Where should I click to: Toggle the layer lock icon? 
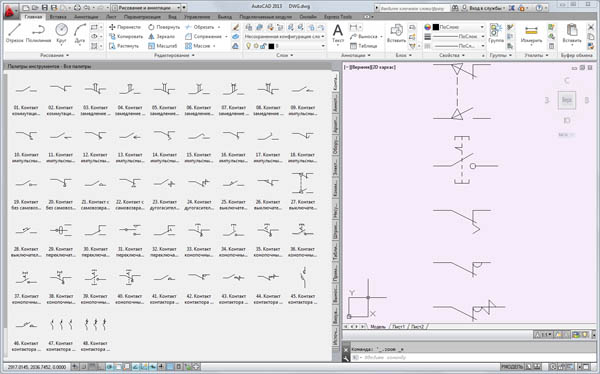pos(263,46)
